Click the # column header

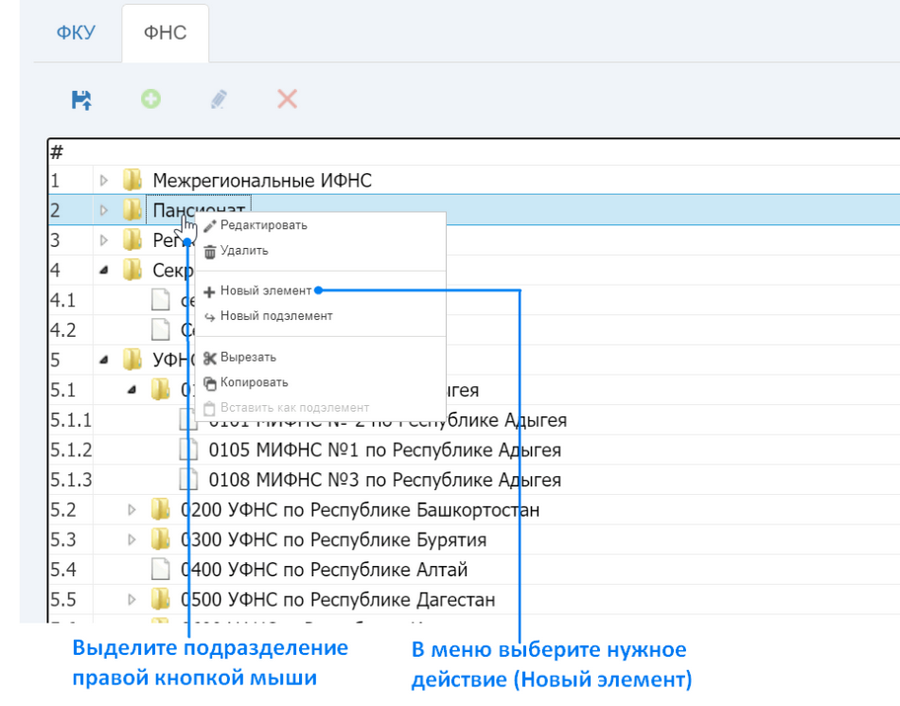(x=57, y=152)
